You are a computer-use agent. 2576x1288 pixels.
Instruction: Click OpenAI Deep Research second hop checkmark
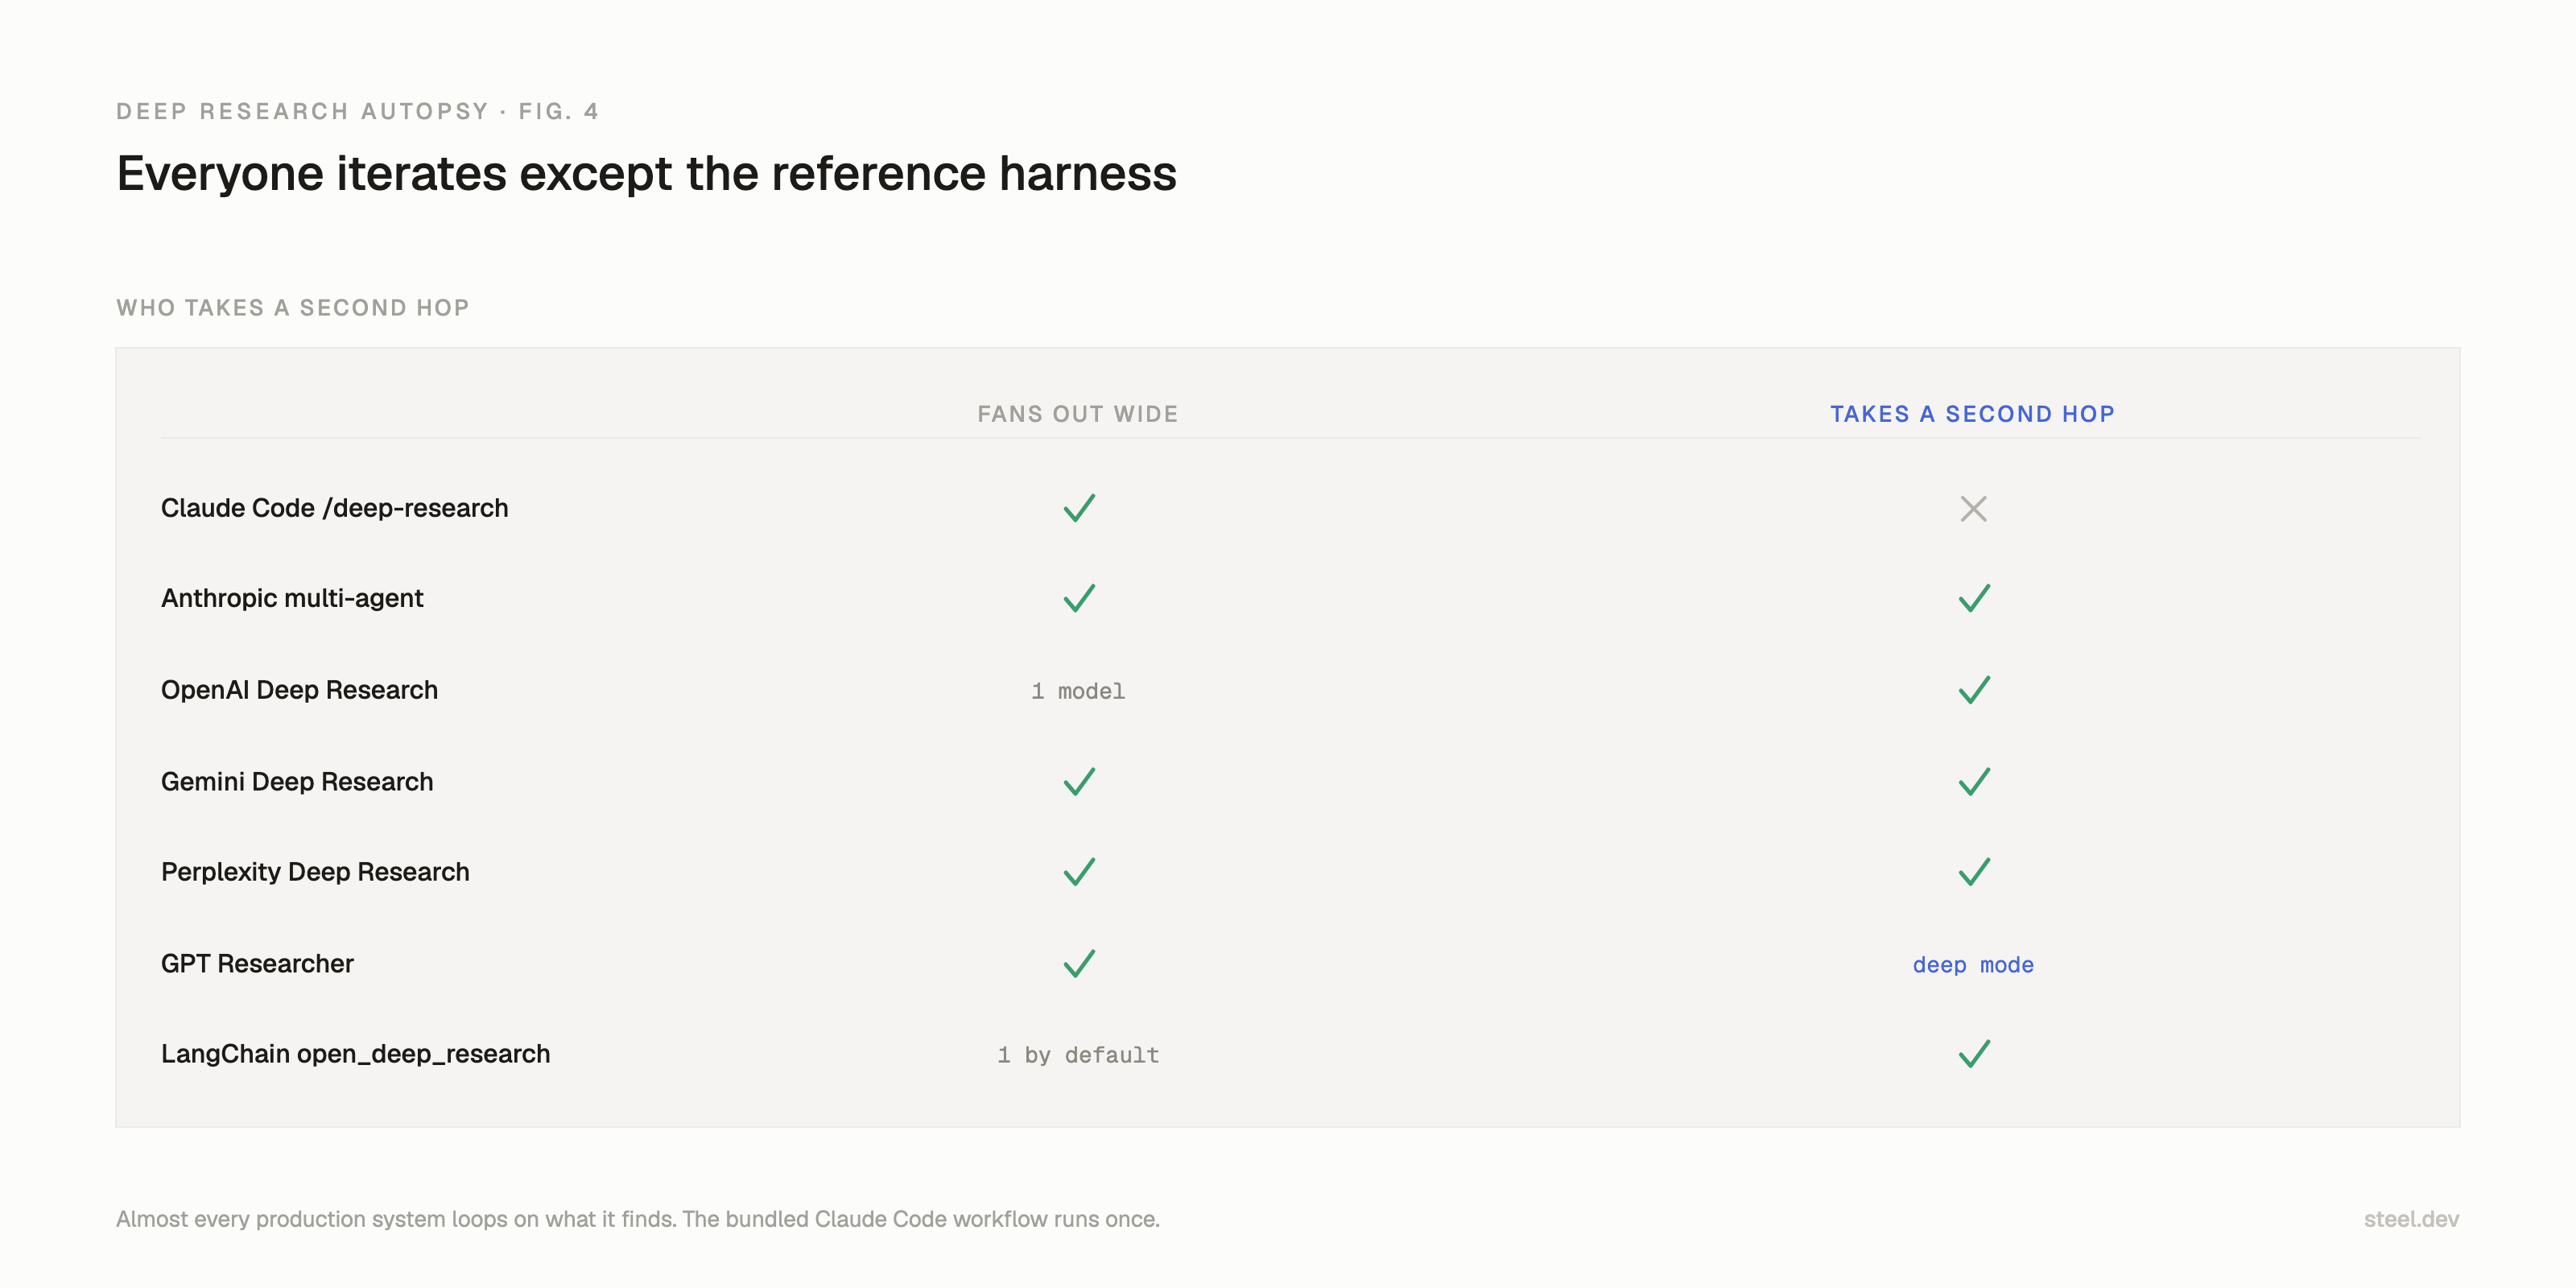1974,690
